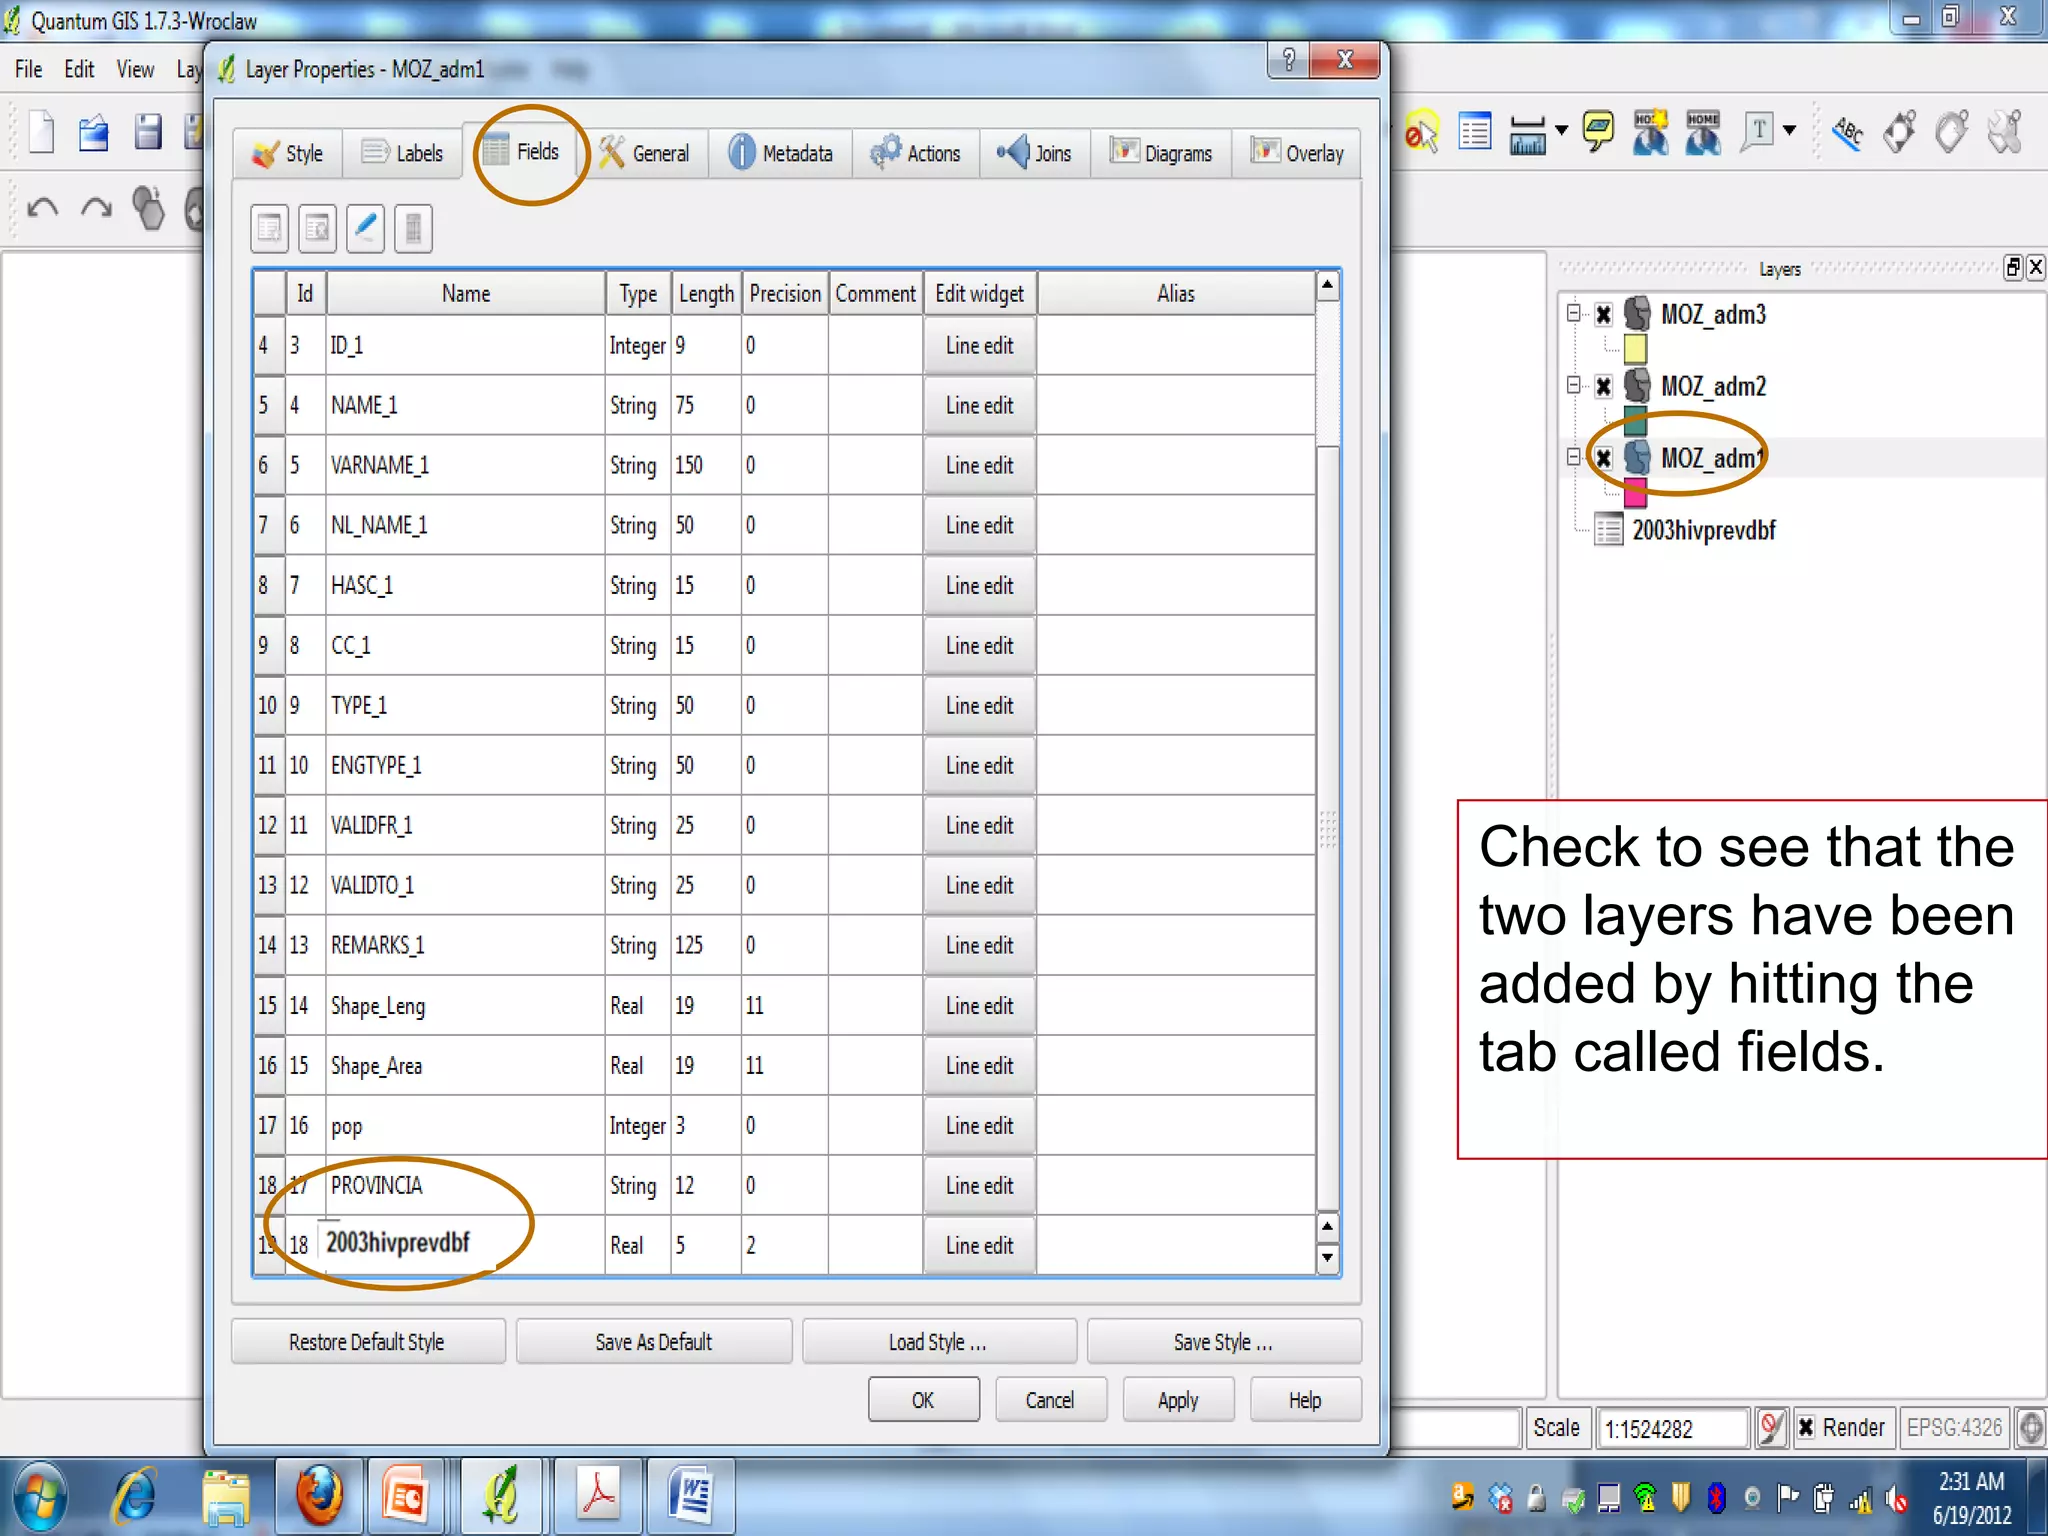Switch to the Style tab
The image size is (2048, 1536).
click(288, 154)
